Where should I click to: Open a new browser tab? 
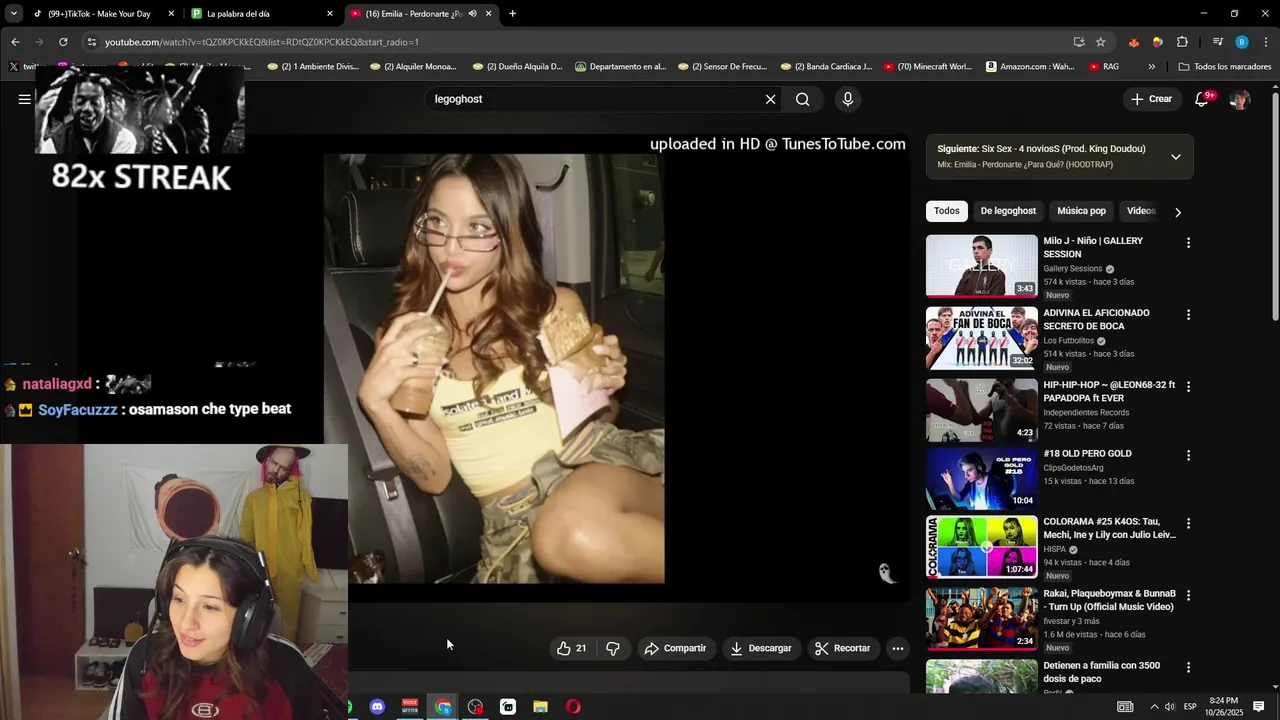pos(512,14)
